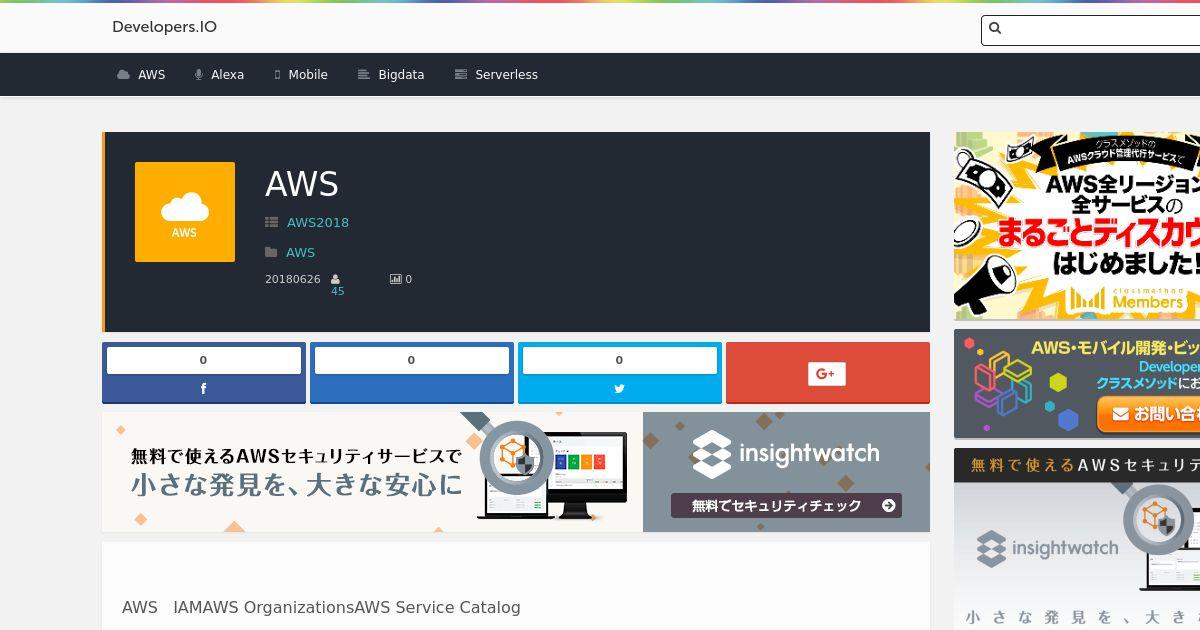Click the microphone icon beside Alexa
Image resolution: width=1200 pixels, height=630 pixels.
pos(199,75)
